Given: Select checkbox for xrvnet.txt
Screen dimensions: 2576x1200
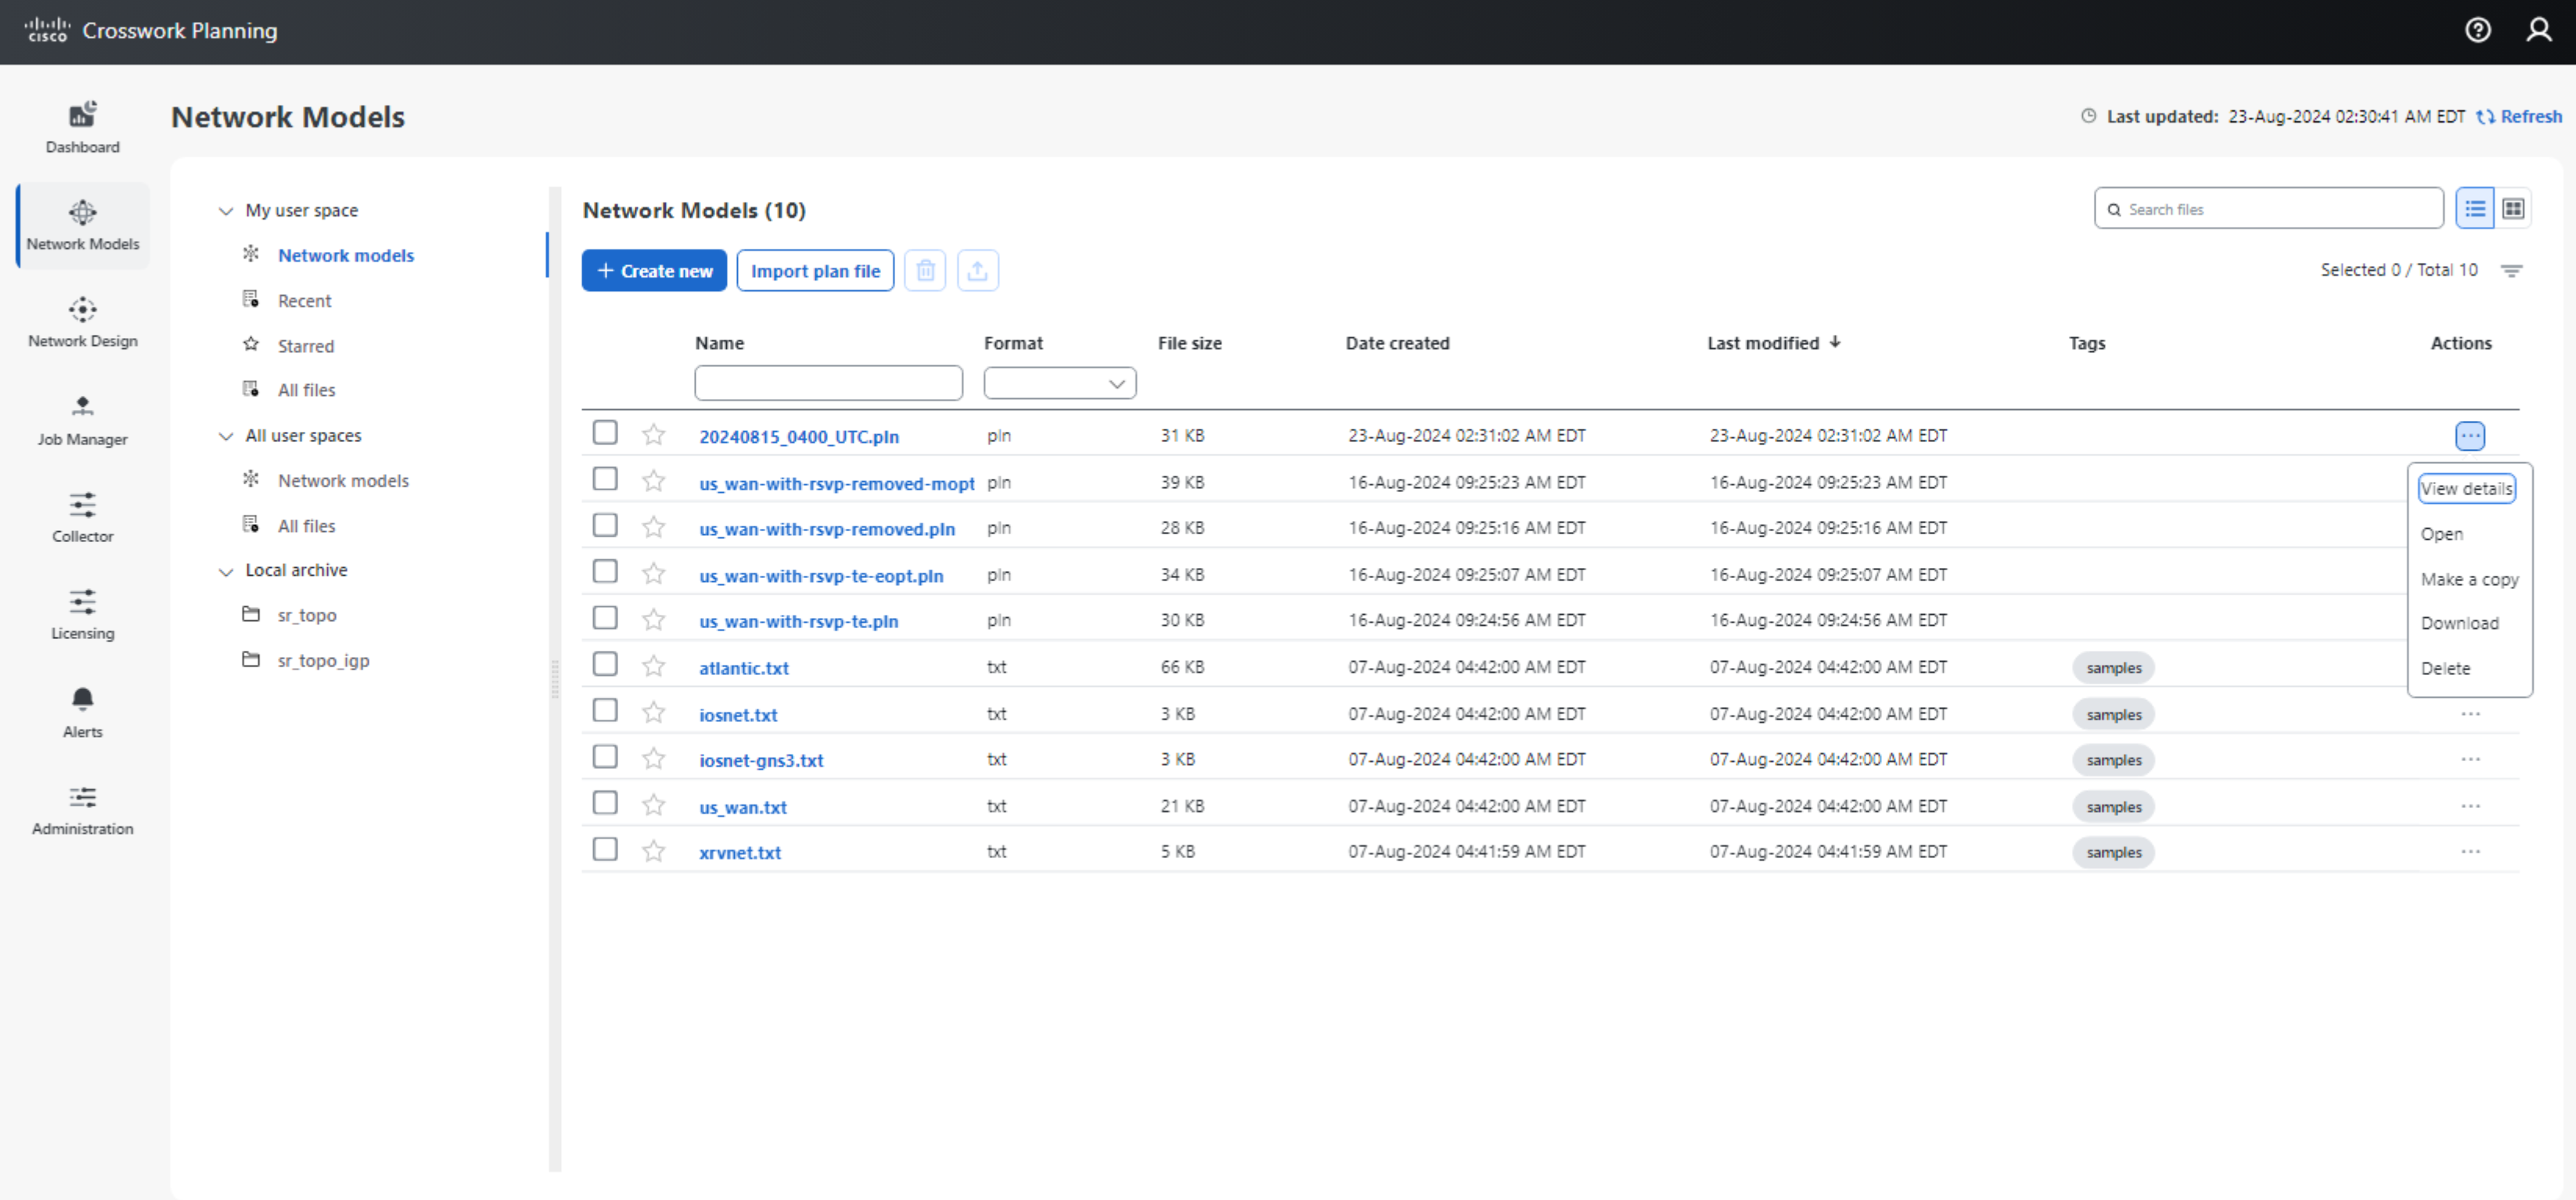Looking at the screenshot, I should pyautogui.click(x=605, y=848).
